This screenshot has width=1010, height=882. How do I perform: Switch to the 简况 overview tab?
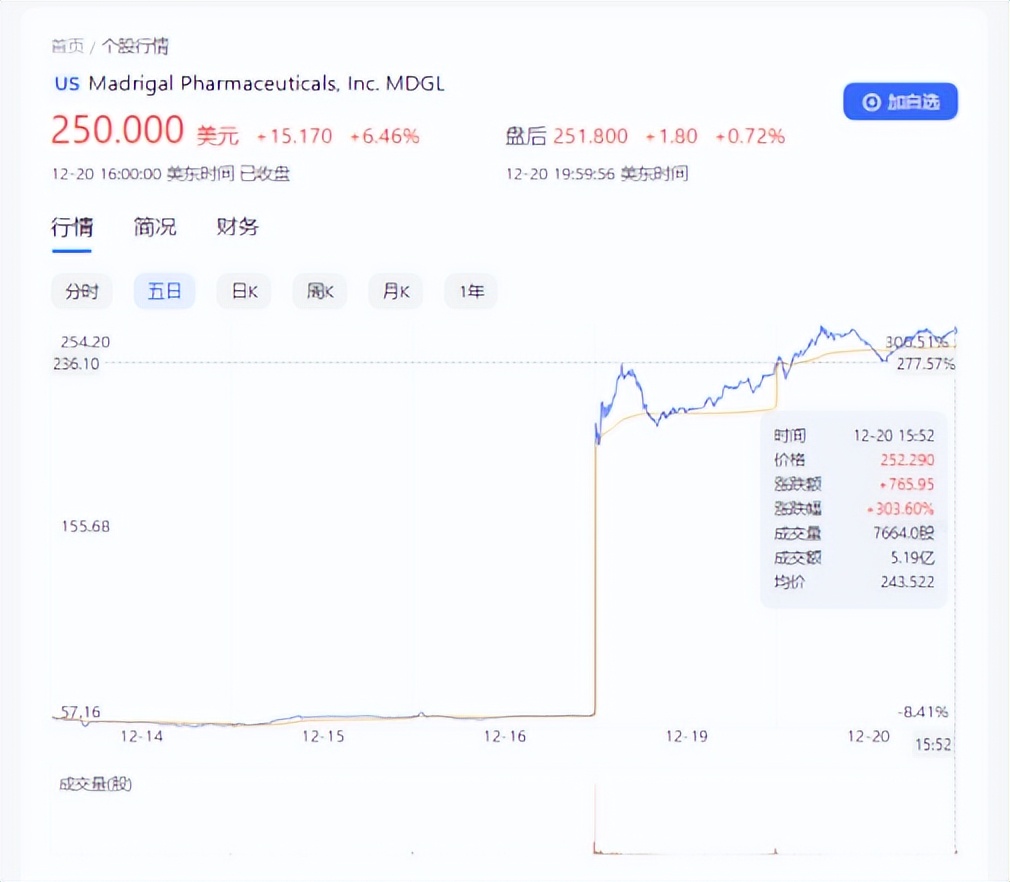coord(154,227)
